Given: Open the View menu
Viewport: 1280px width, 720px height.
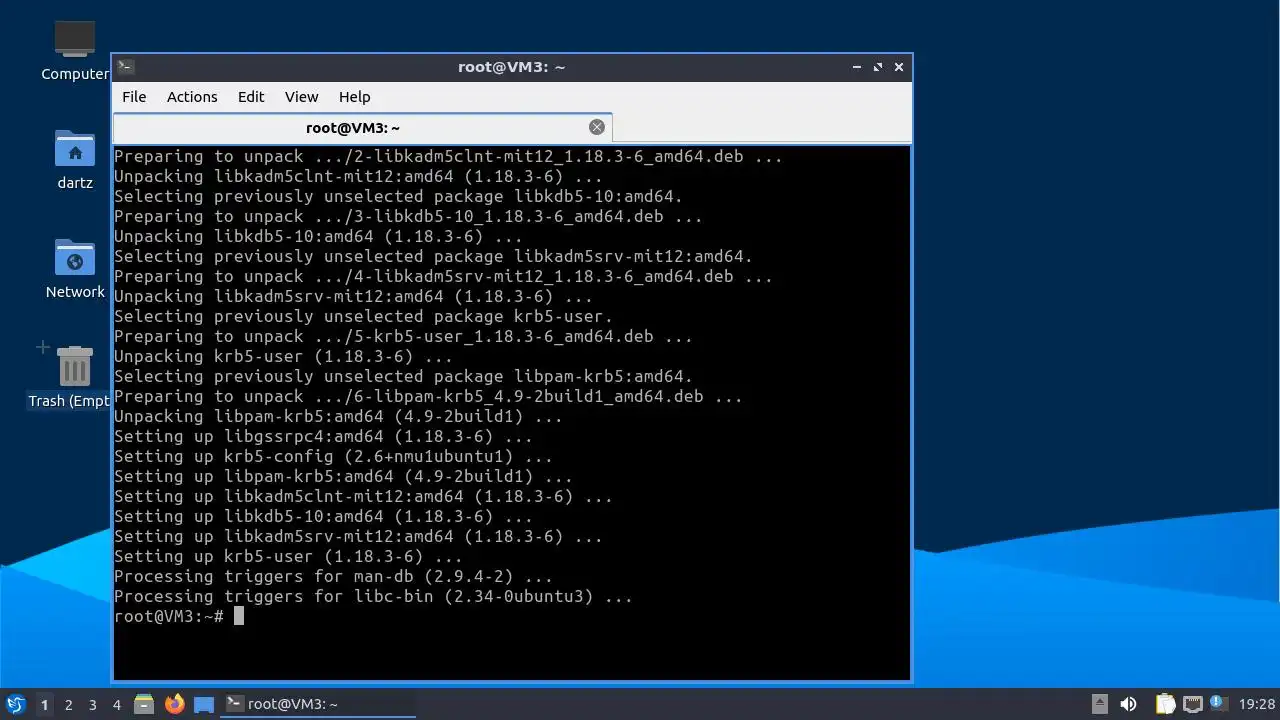Looking at the screenshot, I should [x=301, y=97].
